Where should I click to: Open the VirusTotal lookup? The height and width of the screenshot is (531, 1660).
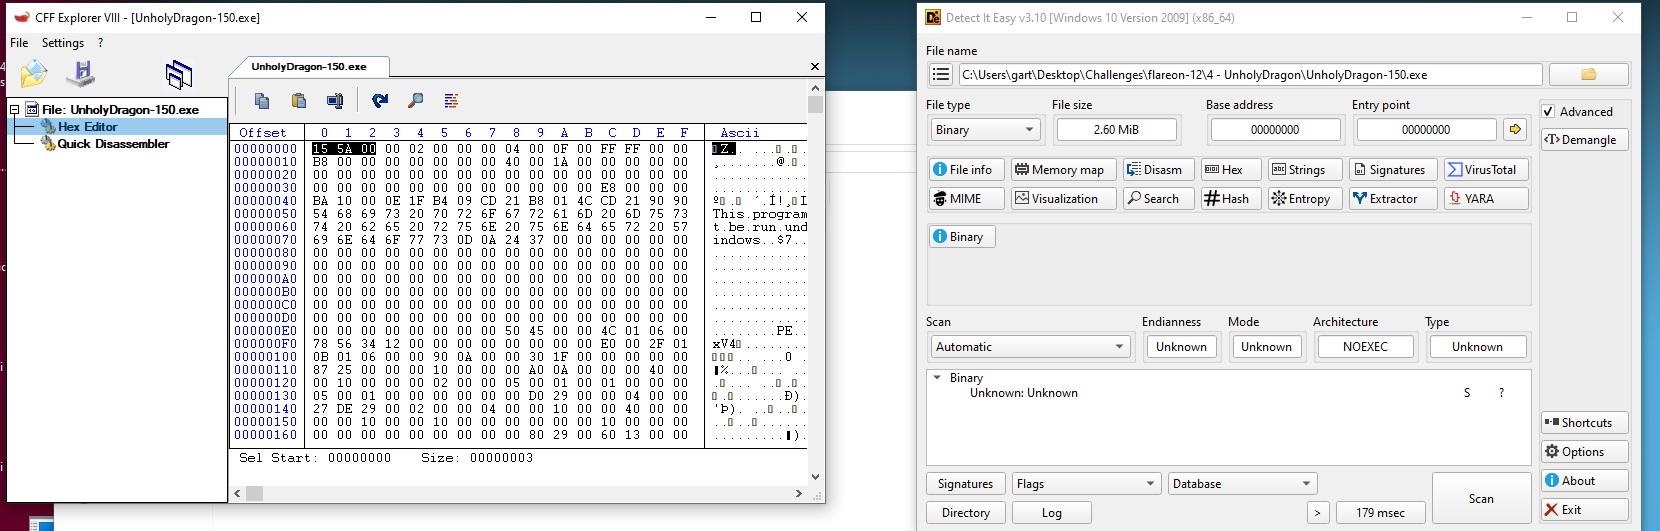pyautogui.click(x=1486, y=169)
